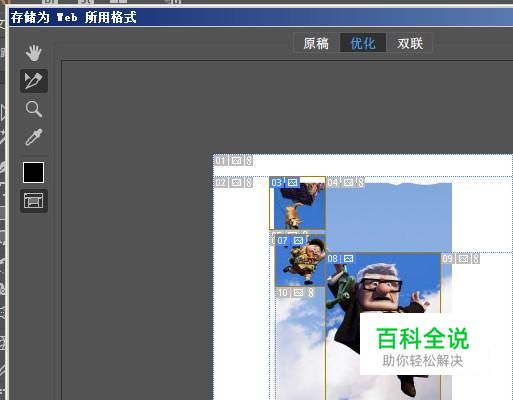Screen dimensions: 513x400
Task: Toggle slices visibility button
Action: pos(34,201)
